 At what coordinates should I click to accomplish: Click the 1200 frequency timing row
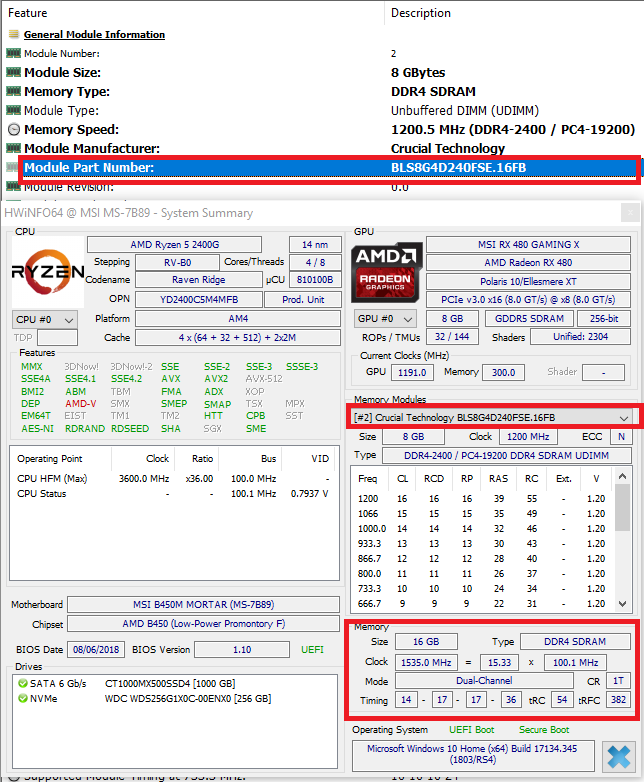(483, 499)
